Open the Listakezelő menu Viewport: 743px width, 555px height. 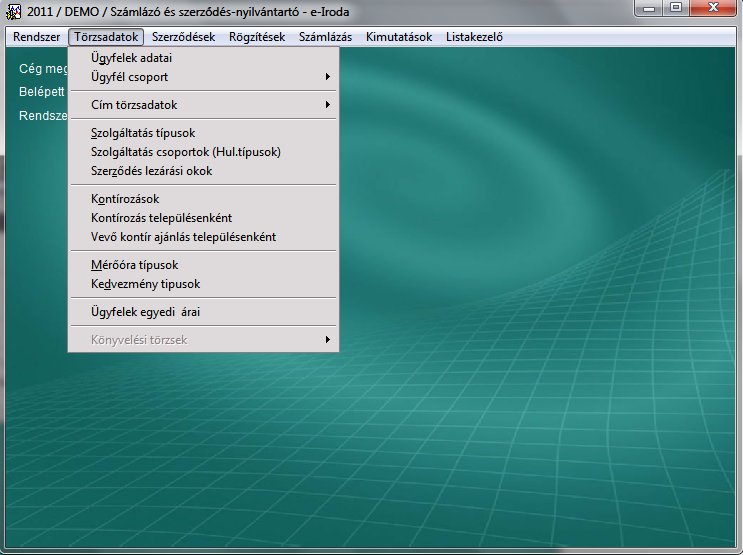(474, 37)
